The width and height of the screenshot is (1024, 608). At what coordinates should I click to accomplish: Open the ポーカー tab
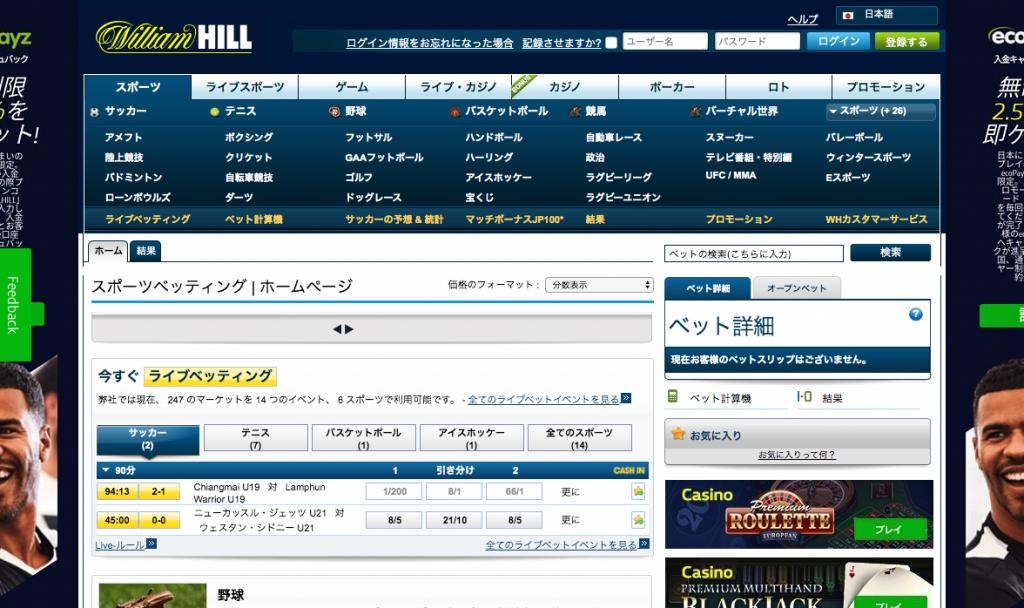(672, 87)
